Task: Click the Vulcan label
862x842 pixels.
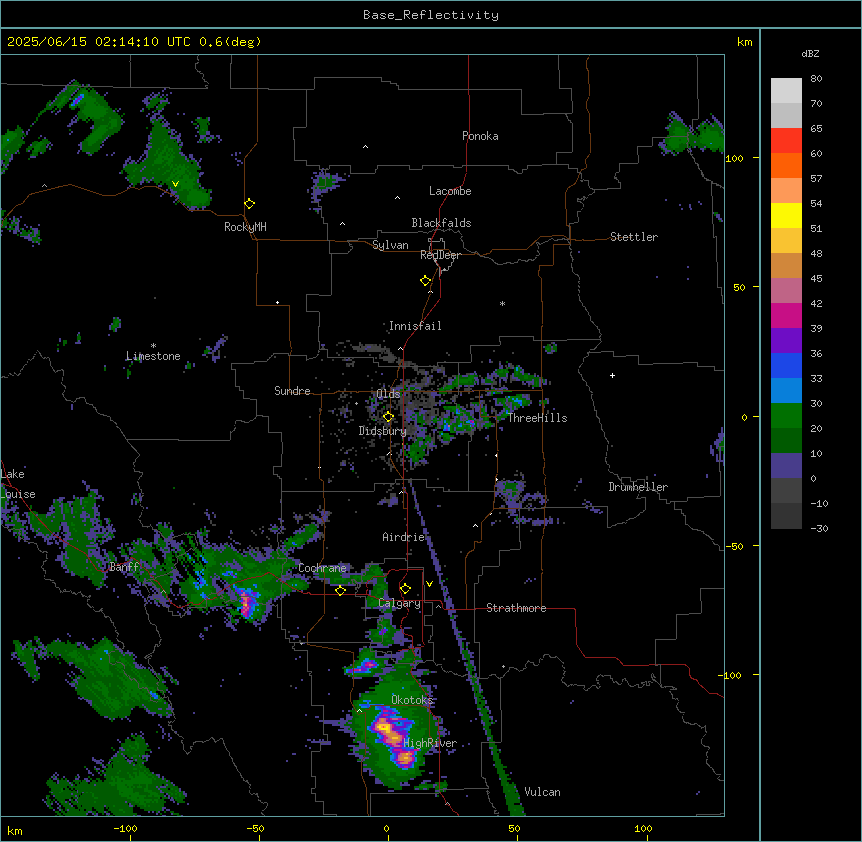Action: (542, 792)
